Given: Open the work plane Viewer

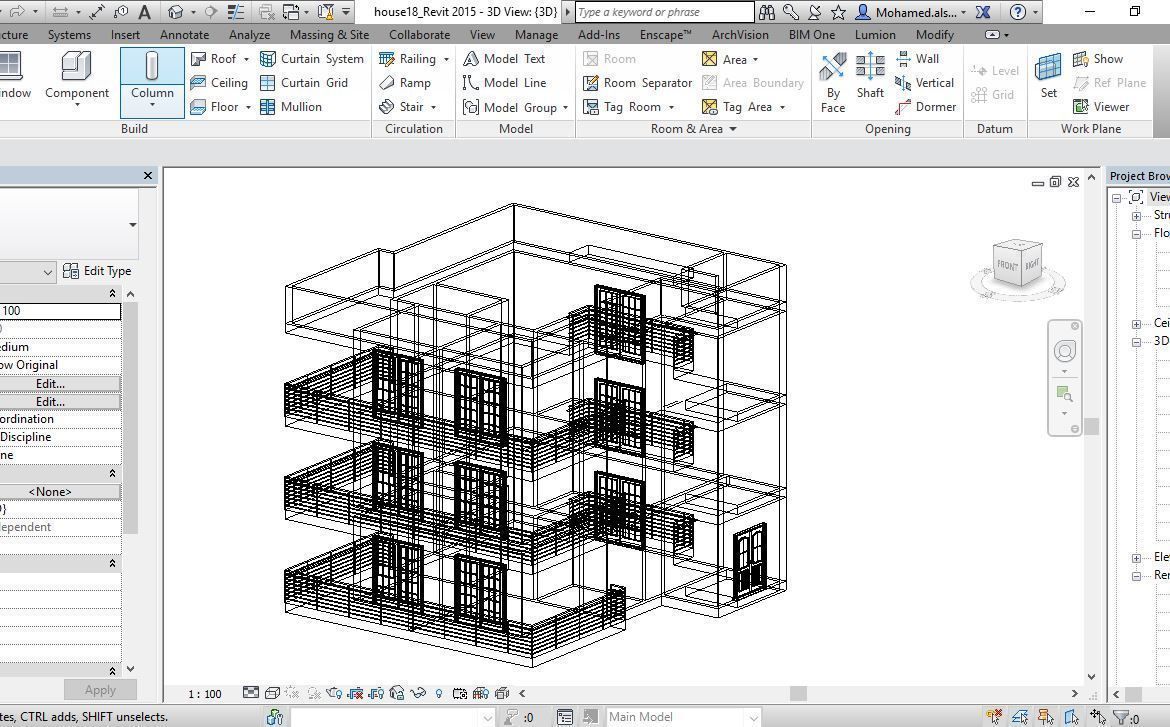Looking at the screenshot, I should pos(1101,107).
